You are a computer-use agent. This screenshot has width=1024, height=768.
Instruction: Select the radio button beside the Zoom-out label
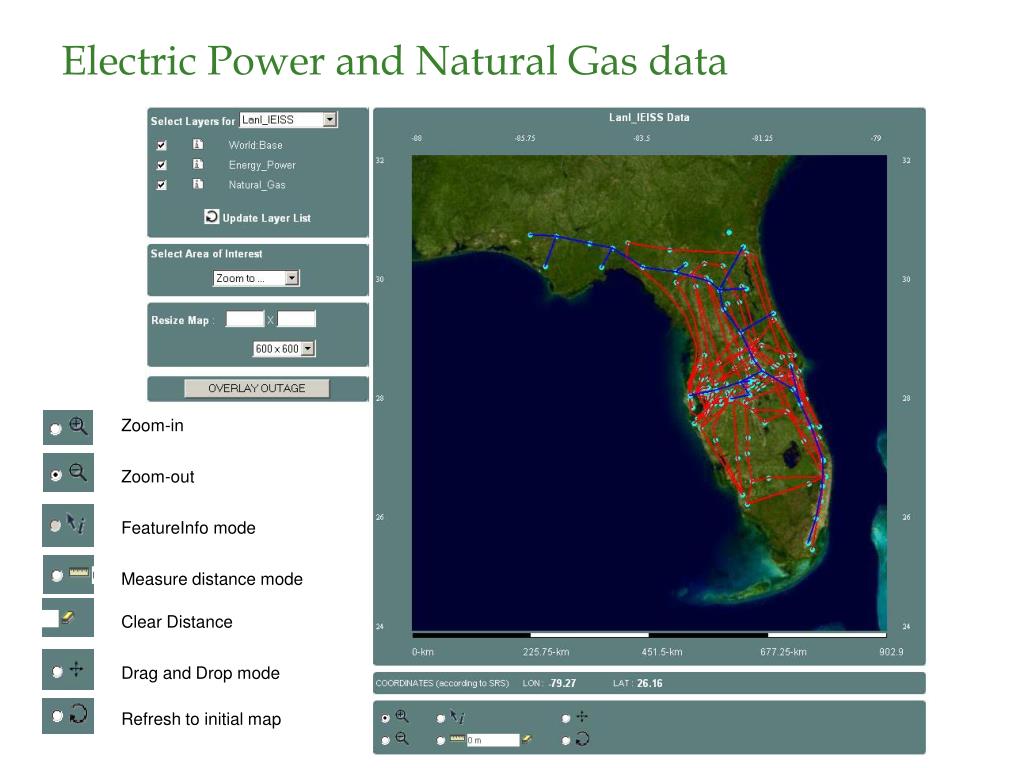tap(56, 475)
